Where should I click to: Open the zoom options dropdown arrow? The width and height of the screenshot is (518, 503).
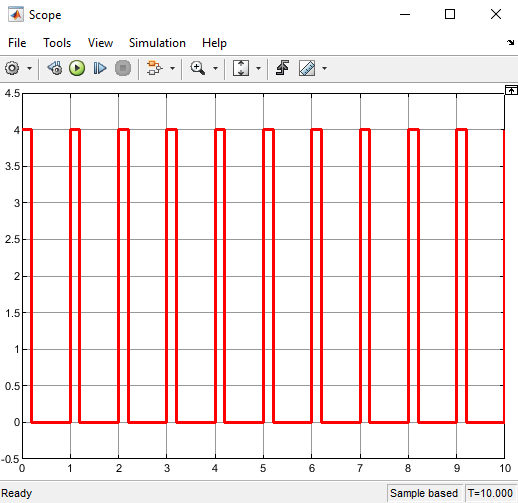(215, 68)
